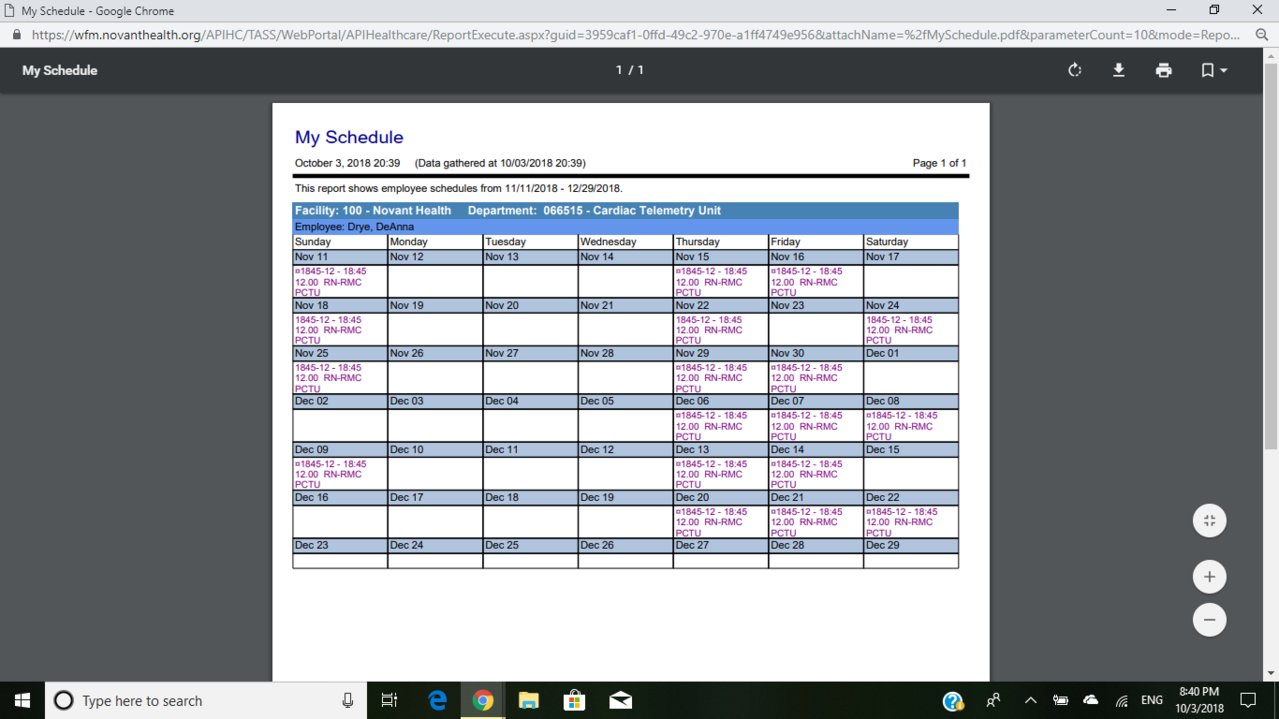Click the shift entry under Nov 24
Screen dimensions: 1279x719
(x=911, y=330)
